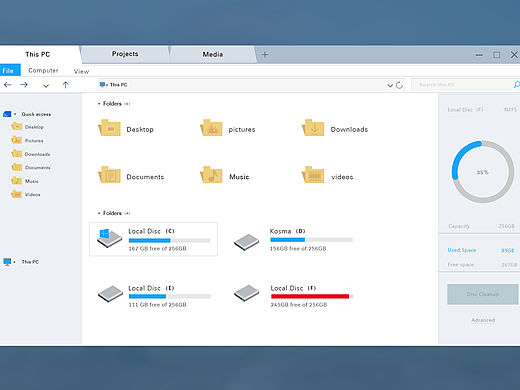This screenshot has width=520, height=390.
Task: Switch to the Media tab
Action: coord(213,54)
